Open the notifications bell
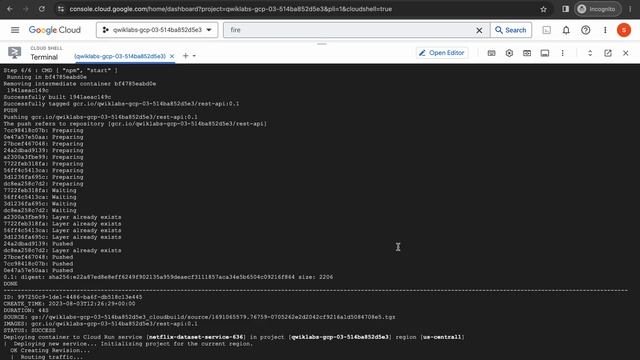Image resolution: width=640 pixels, height=360 pixels. point(566,30)
